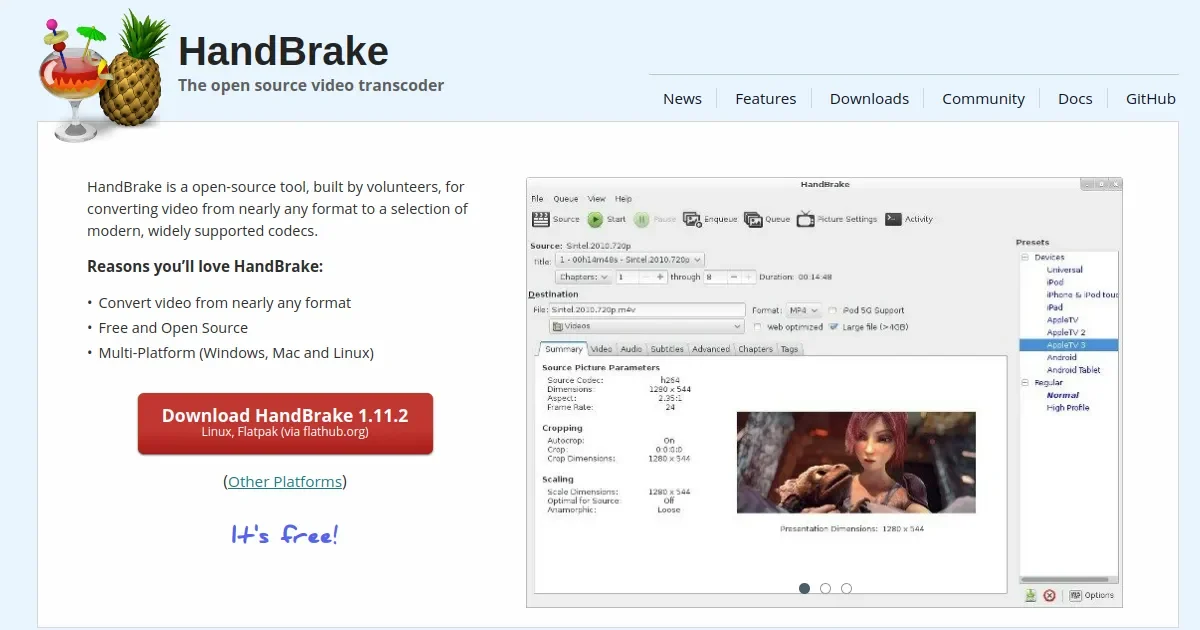The image size is (1200, 630).
Task: Increase start chapter with plus button
Action: [x=660, y=277]
